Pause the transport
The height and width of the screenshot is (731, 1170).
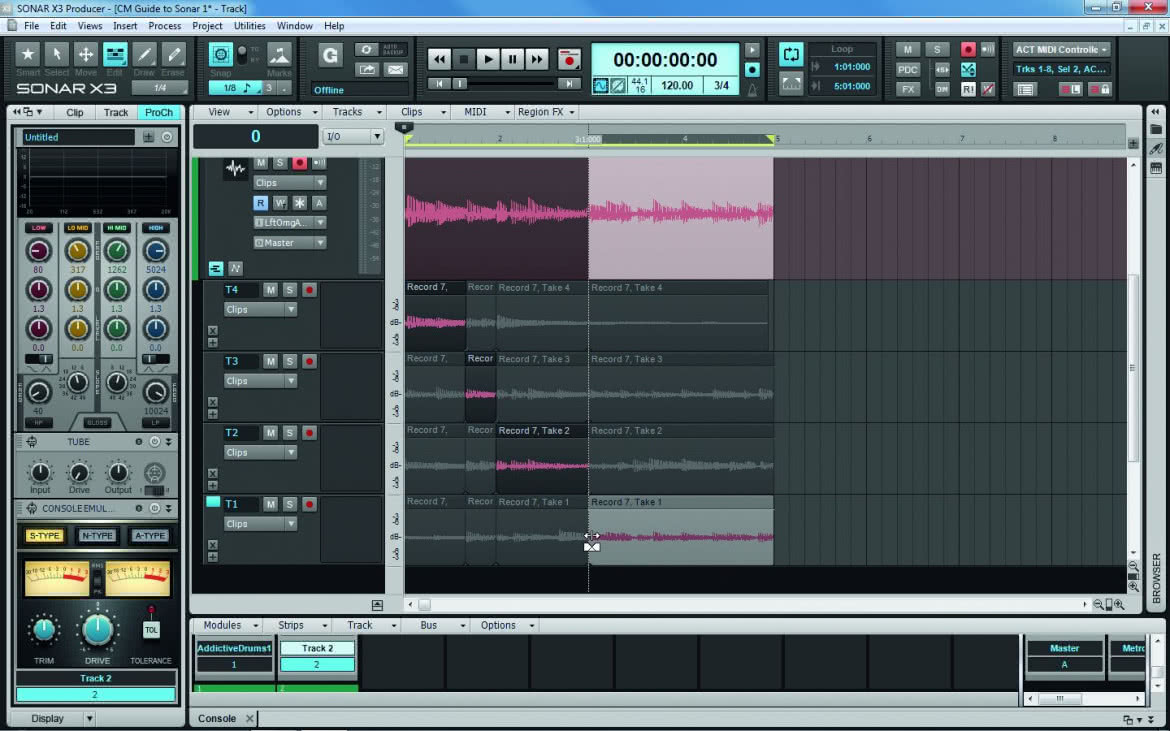click(512, 59)
